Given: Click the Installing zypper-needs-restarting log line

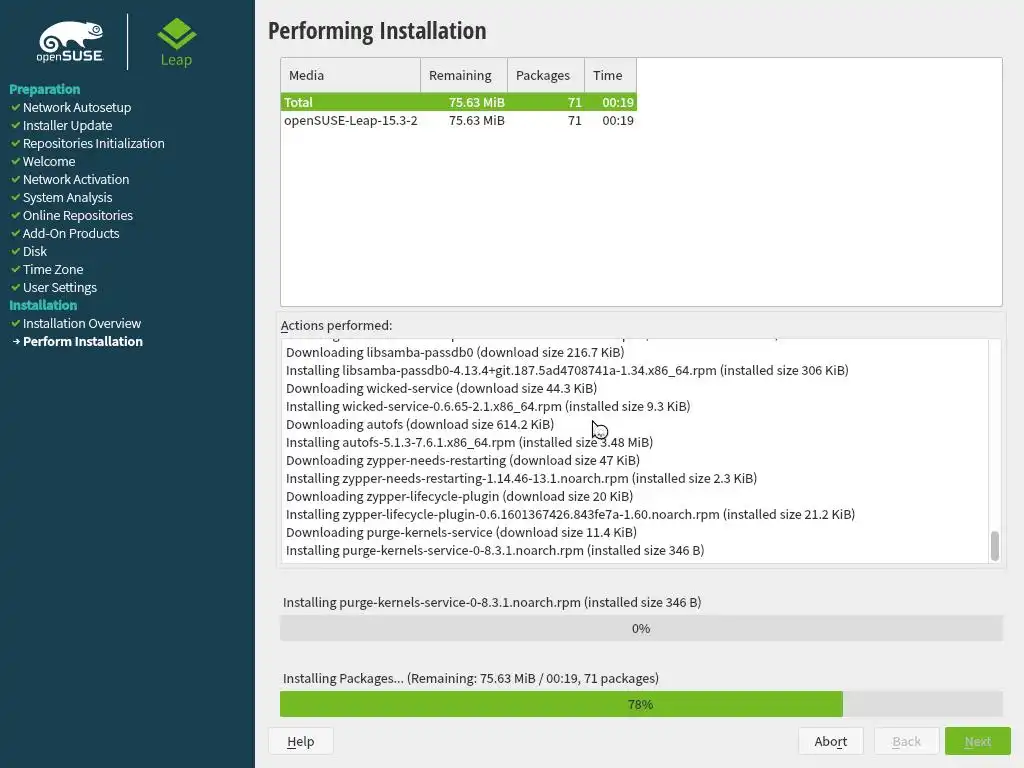Looking at the screenshot, I should pyautogui.click(x=522, y=478).
